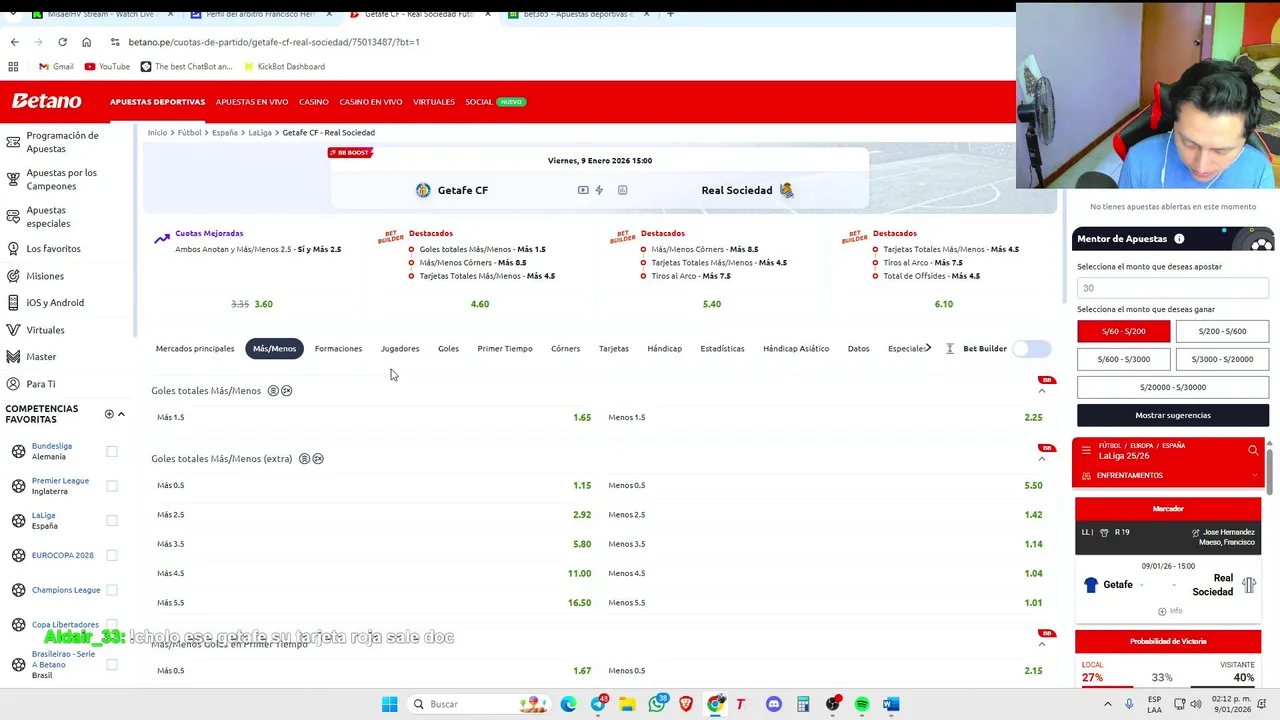The image size is (1280, 720).
Task: Check the EUROCOPA 2028 checkbox
Action: 112,555
